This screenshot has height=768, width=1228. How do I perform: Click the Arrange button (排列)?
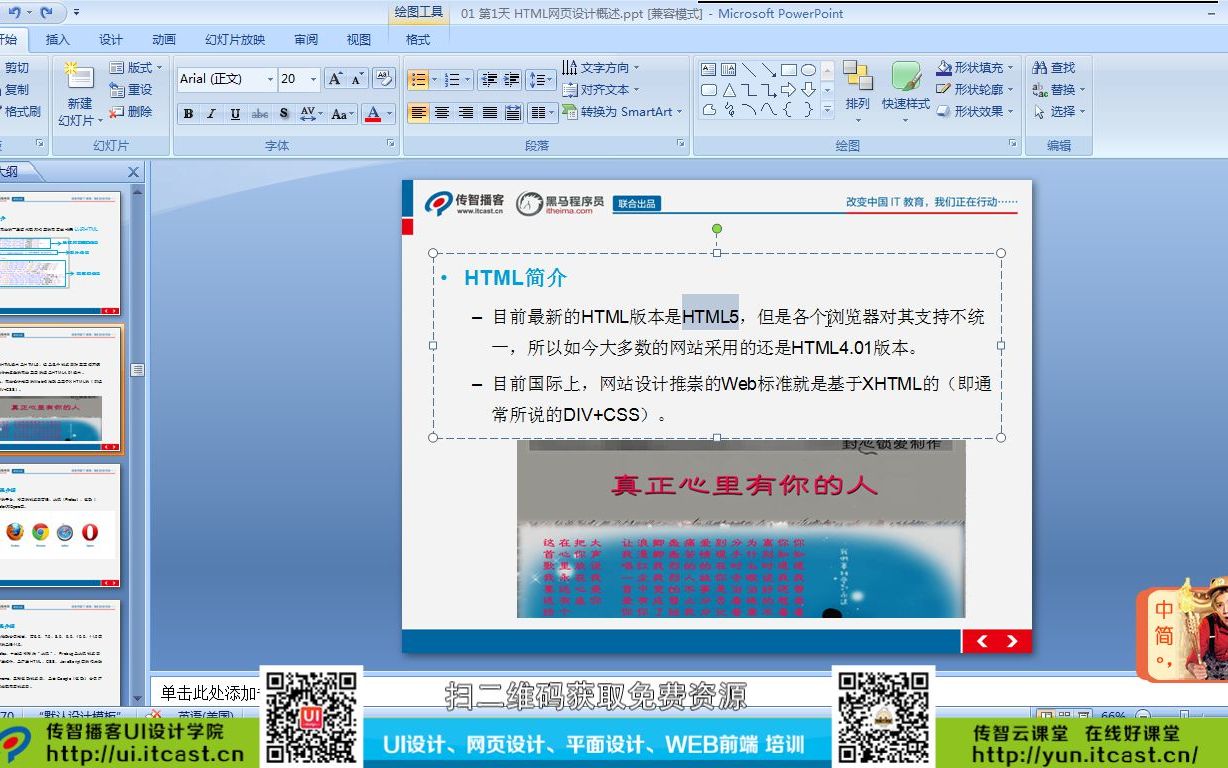pos(857,90)
